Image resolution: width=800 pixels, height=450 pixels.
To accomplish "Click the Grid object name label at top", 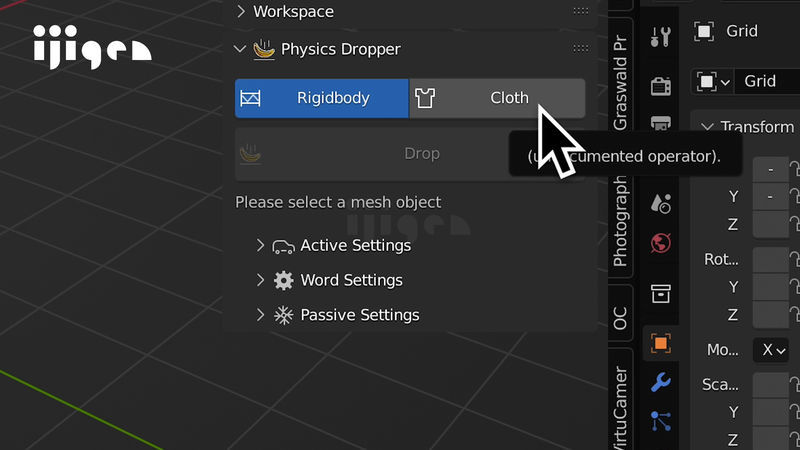I will click(742, 32).
